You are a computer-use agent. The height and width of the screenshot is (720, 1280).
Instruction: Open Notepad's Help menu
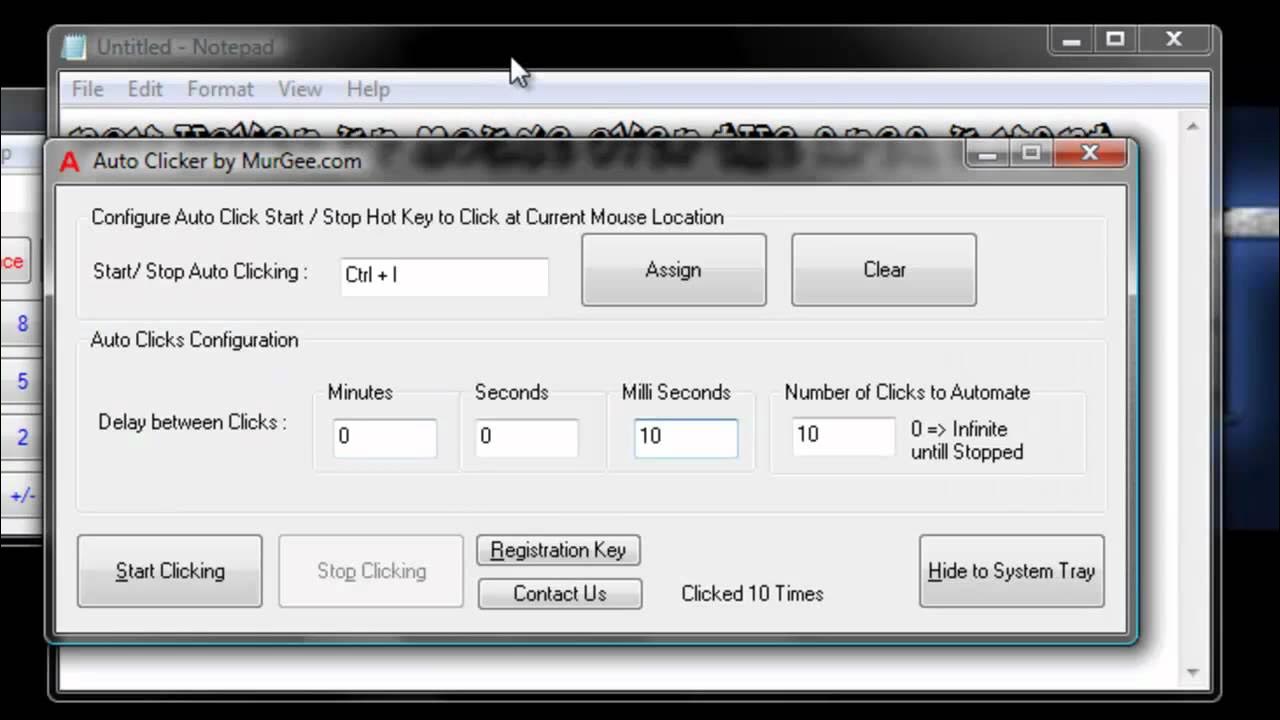(x=368, y=89)
